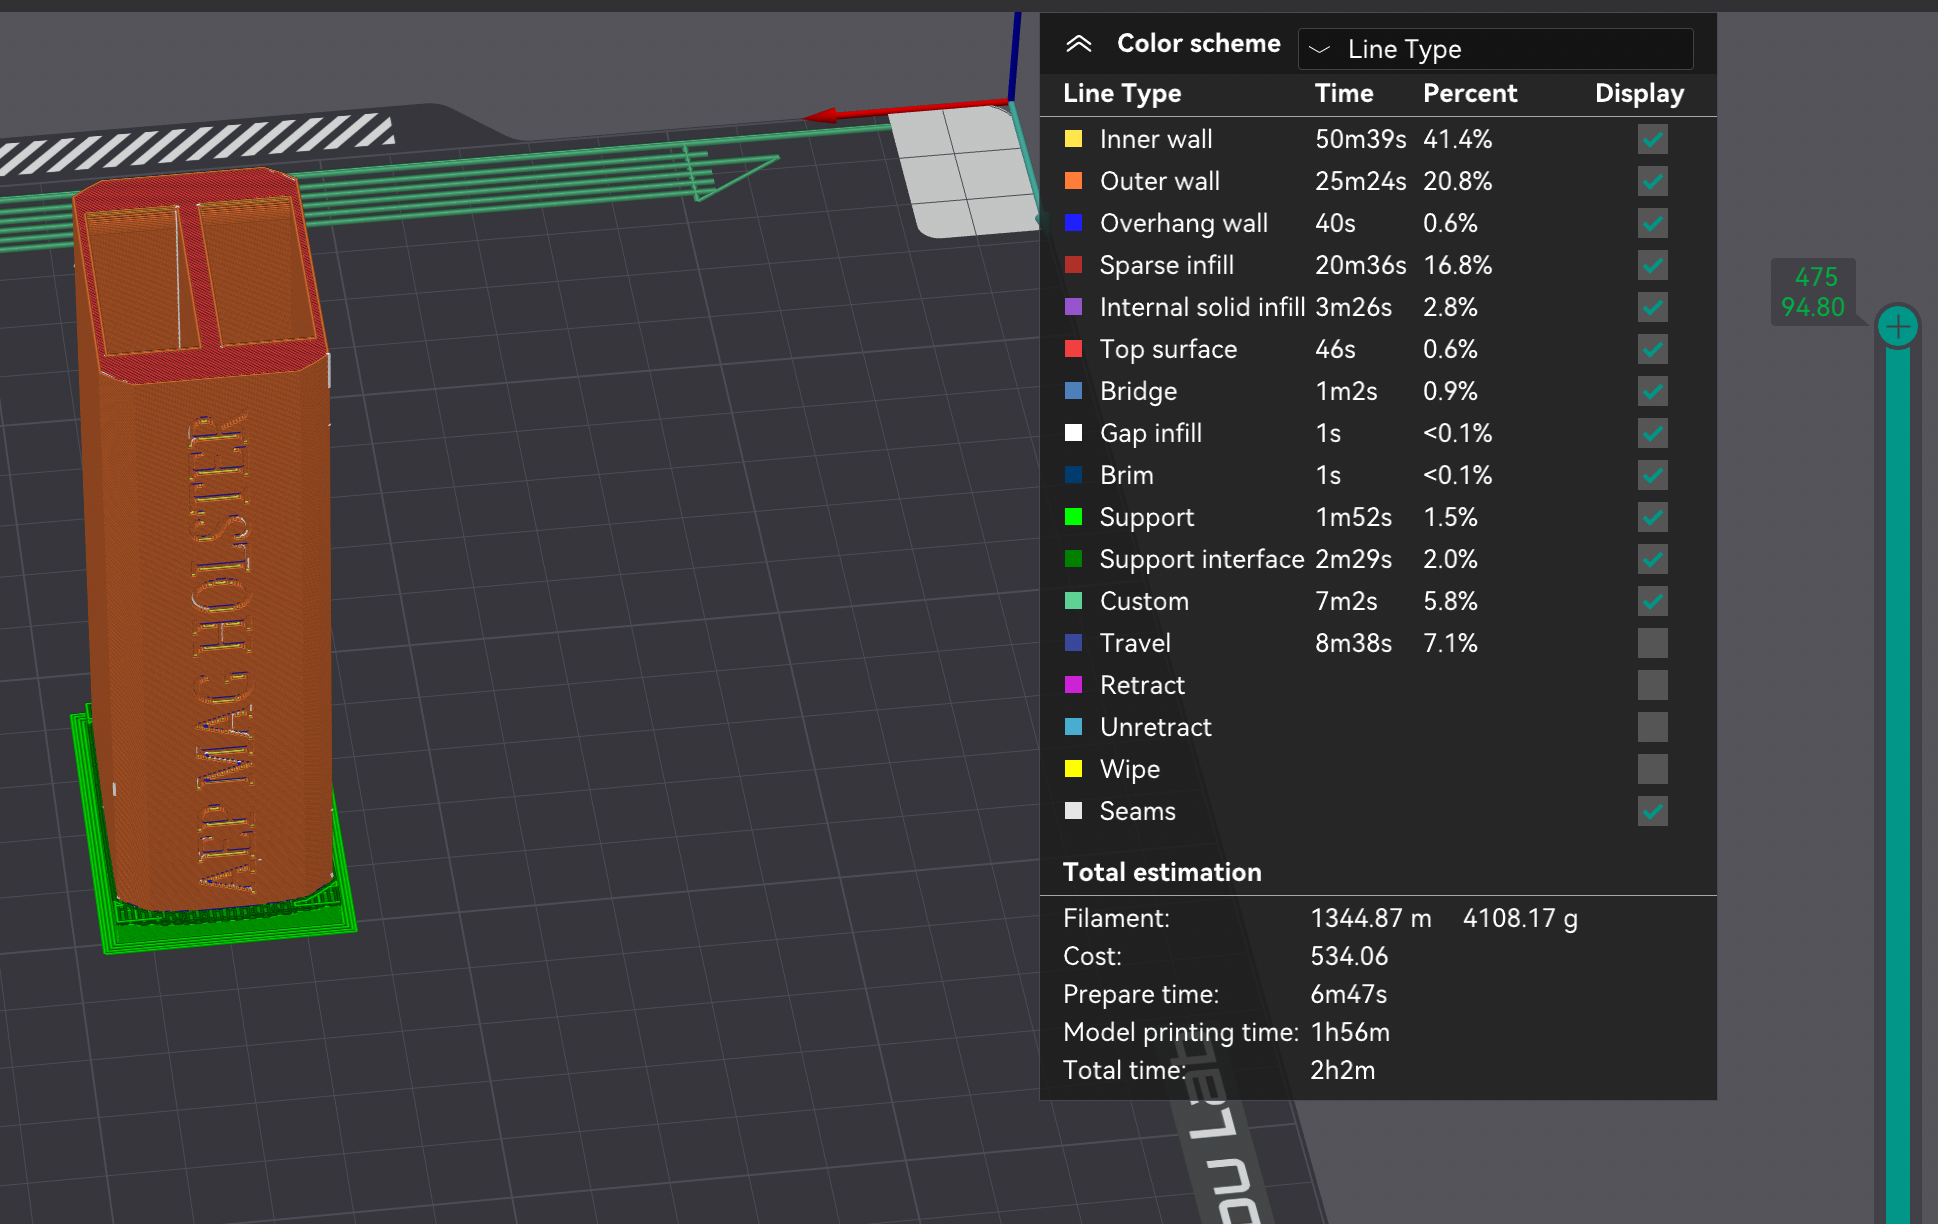This screenshot has height=1224, width=1938.
Task: Click the Bridge light-blue swatch
Action: (1074, 391)
